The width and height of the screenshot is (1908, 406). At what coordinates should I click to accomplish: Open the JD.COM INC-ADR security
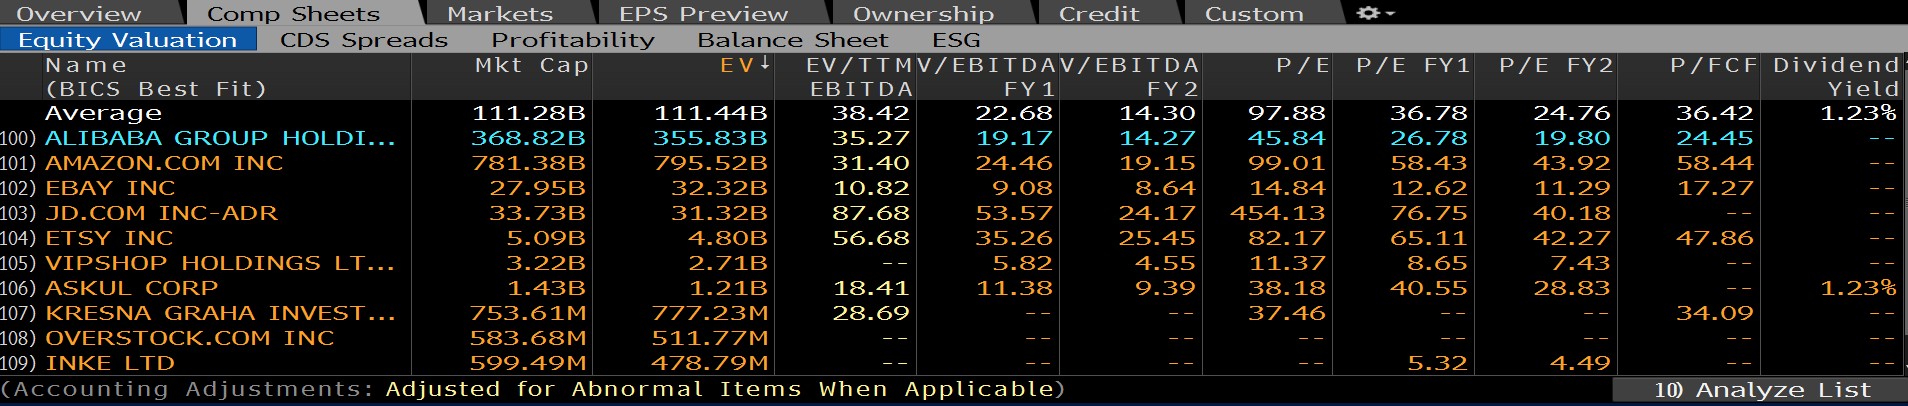pyautogui.click(x=161, y=213)
